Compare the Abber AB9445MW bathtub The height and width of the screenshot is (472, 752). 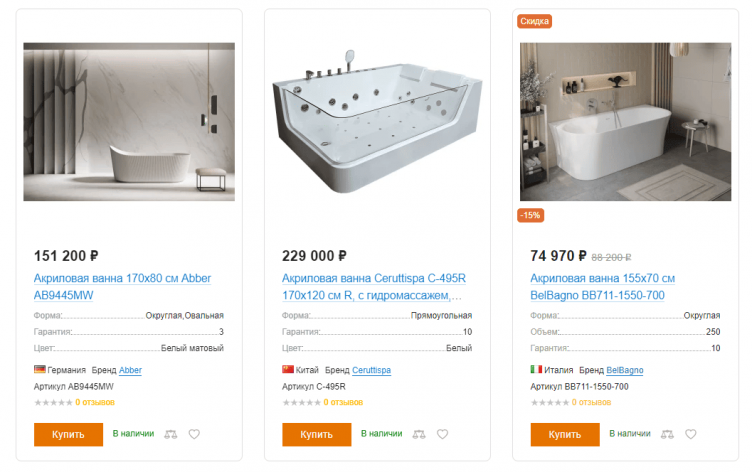[x=169, y=434]
